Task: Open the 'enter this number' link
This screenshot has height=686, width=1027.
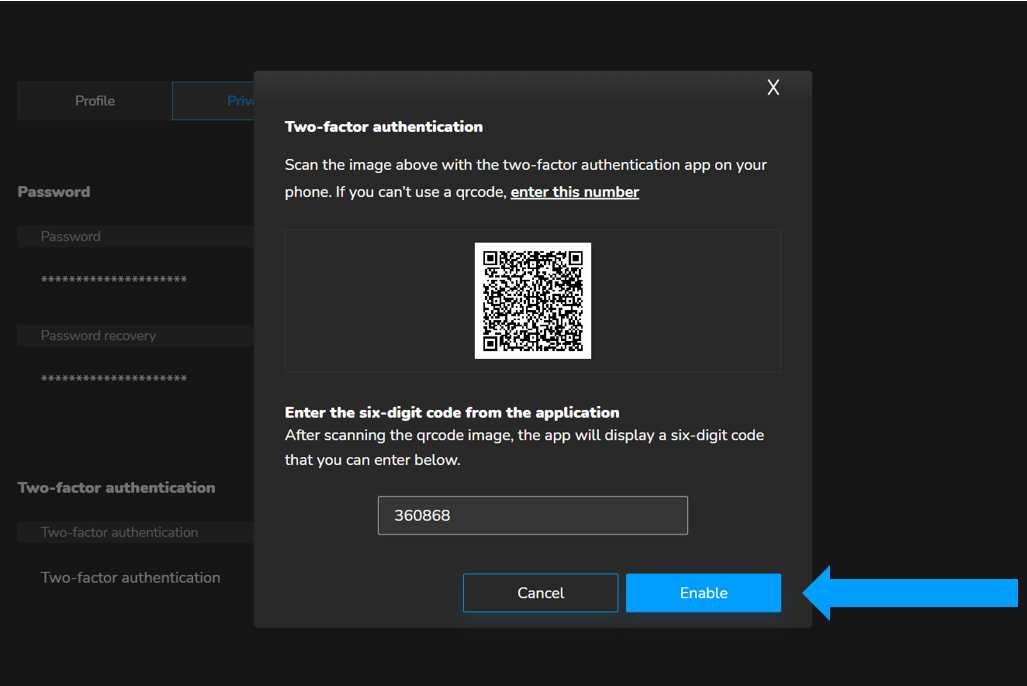Action: click(574, 192)
